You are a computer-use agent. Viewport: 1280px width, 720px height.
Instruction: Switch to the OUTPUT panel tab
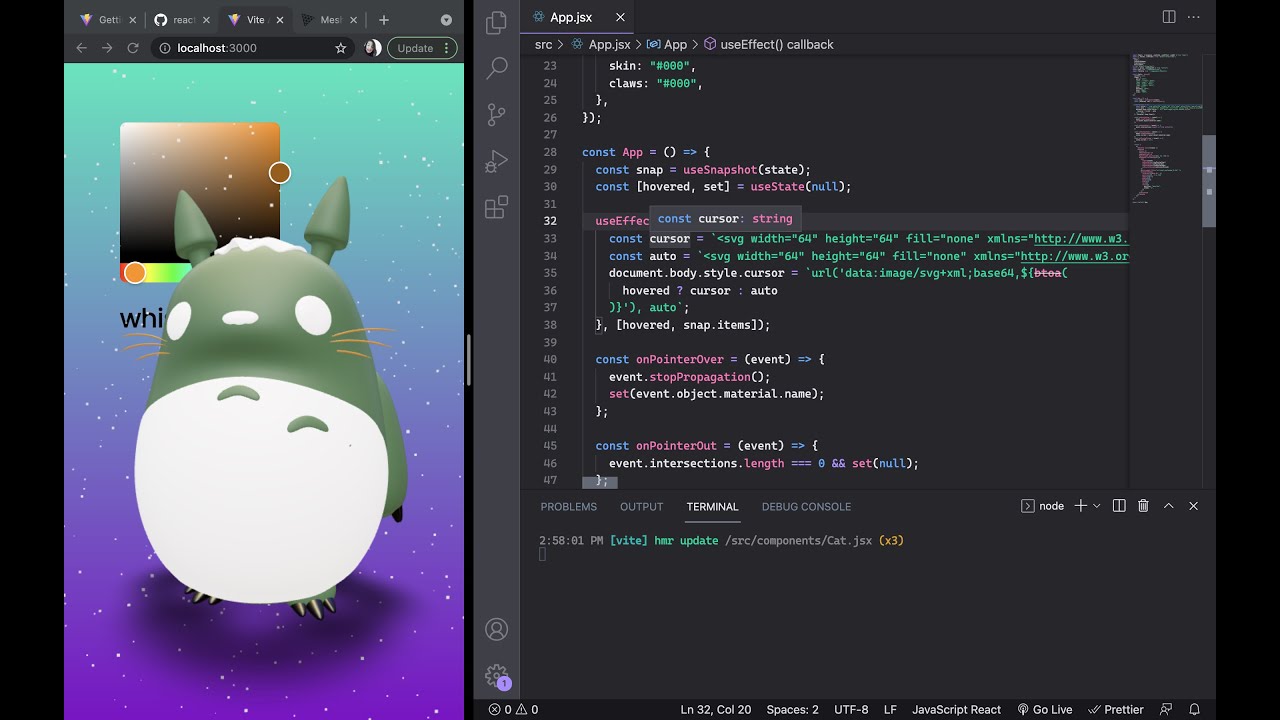[x=641, y=507]
